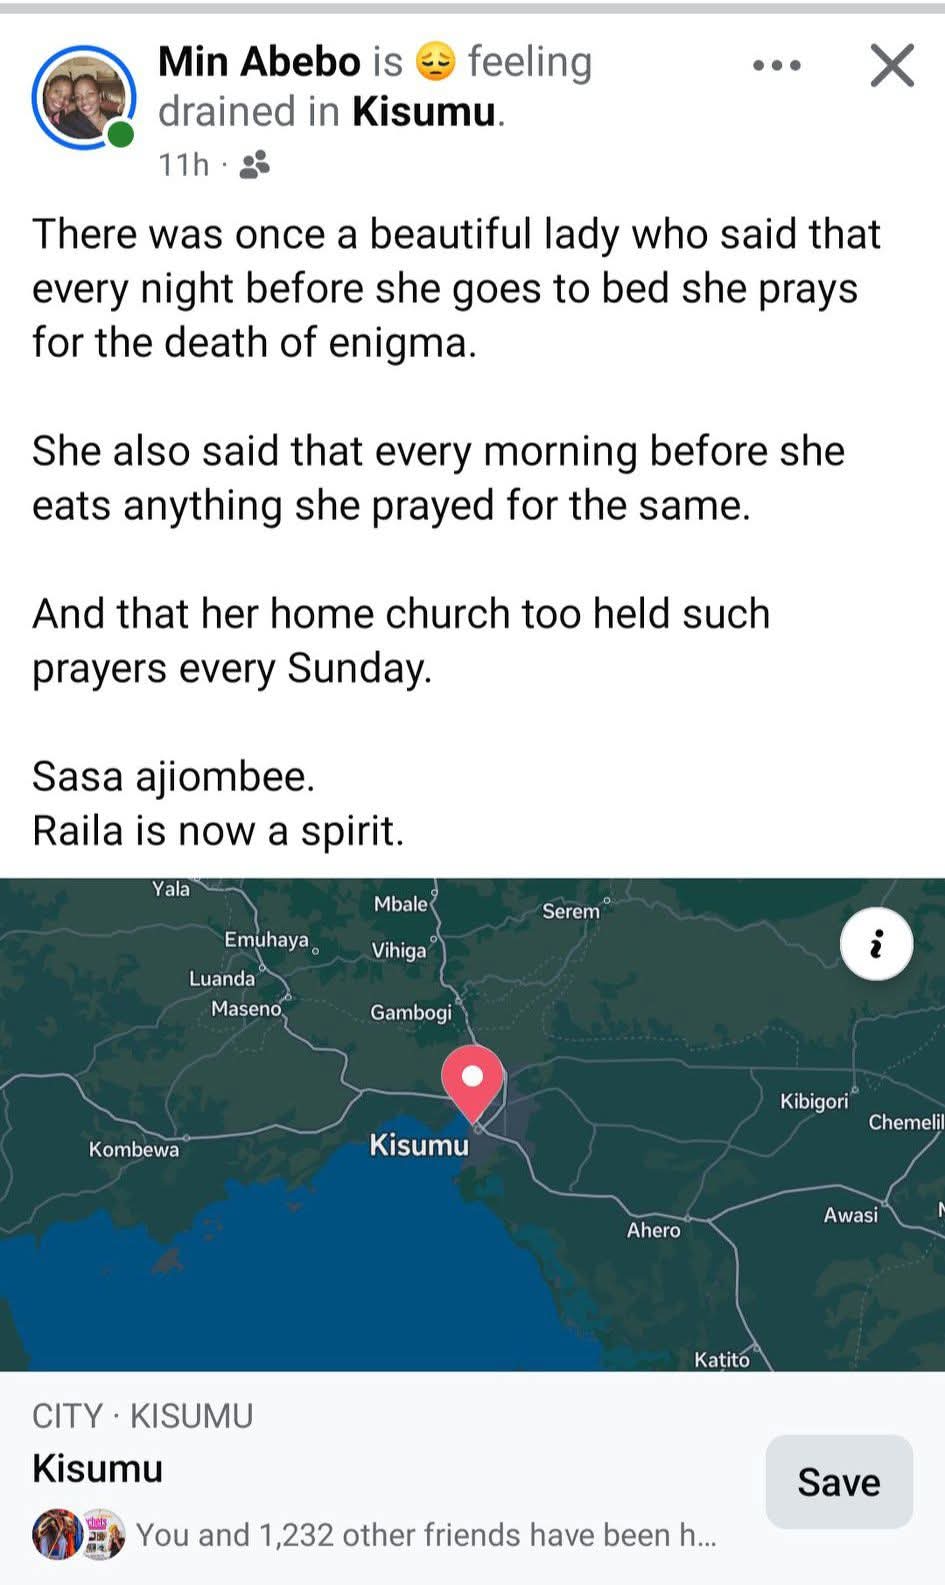
Task: Click the Kisumu label on the map
Action: pyautogui.click(x=419, y=1145)
